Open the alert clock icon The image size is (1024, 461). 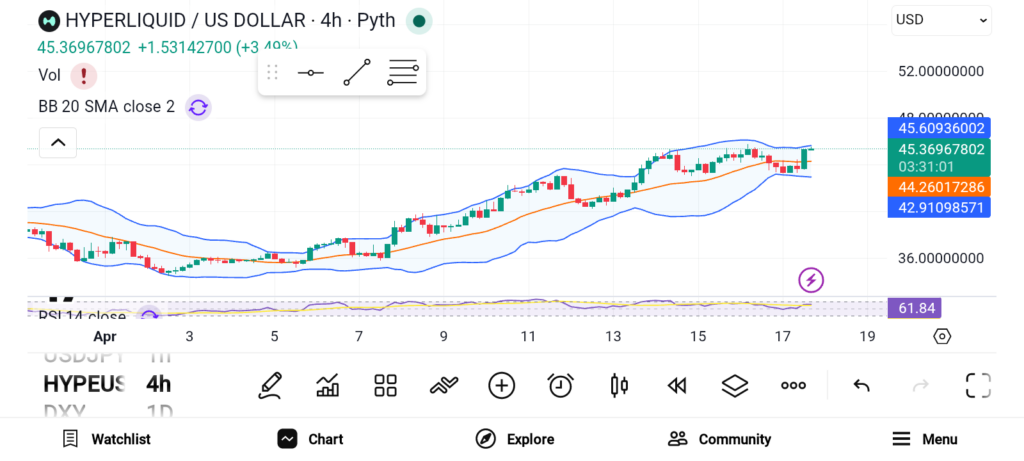(x=560, y=385)
